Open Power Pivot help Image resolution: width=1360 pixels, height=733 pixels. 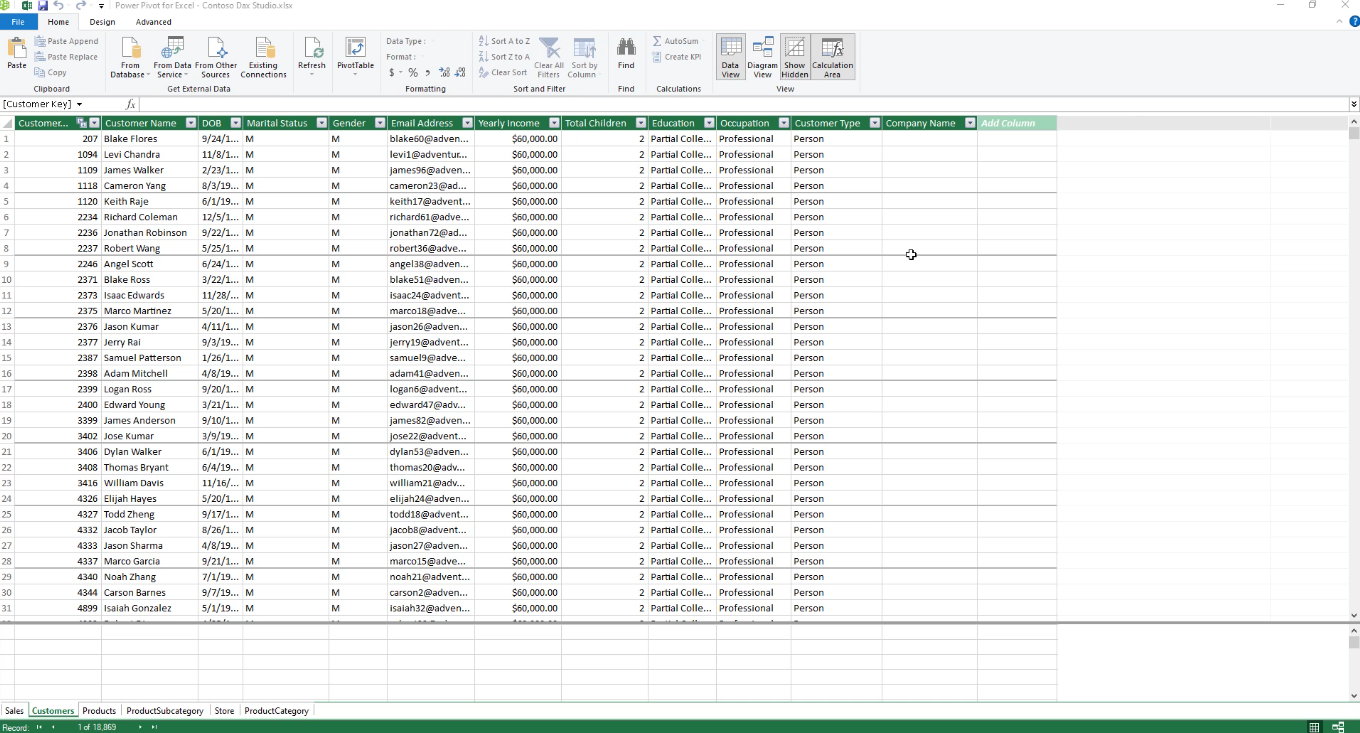point(1354,22)
